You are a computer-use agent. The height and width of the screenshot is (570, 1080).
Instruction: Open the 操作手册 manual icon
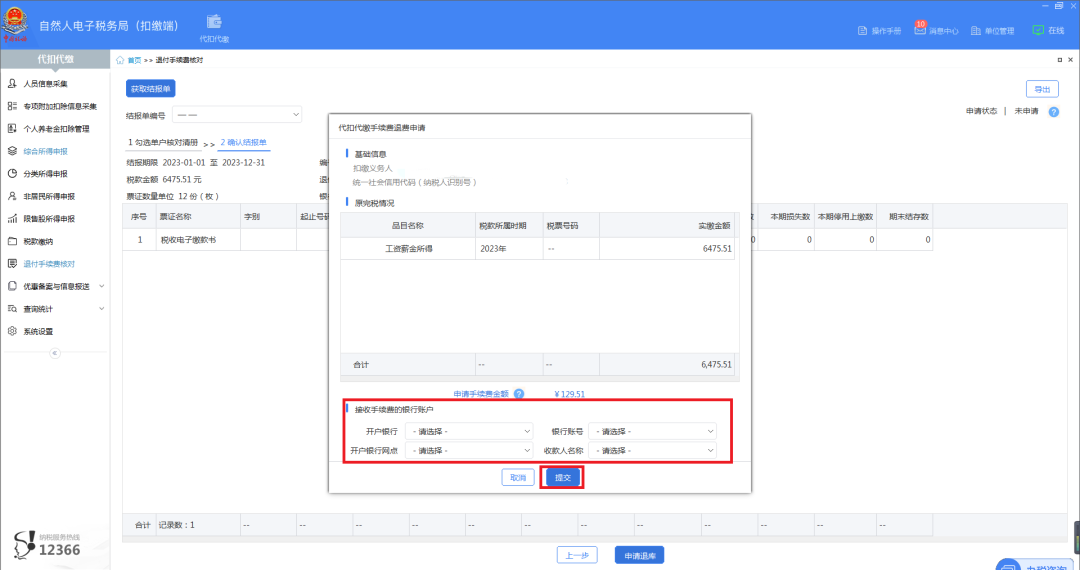click(x=862, y=30)
